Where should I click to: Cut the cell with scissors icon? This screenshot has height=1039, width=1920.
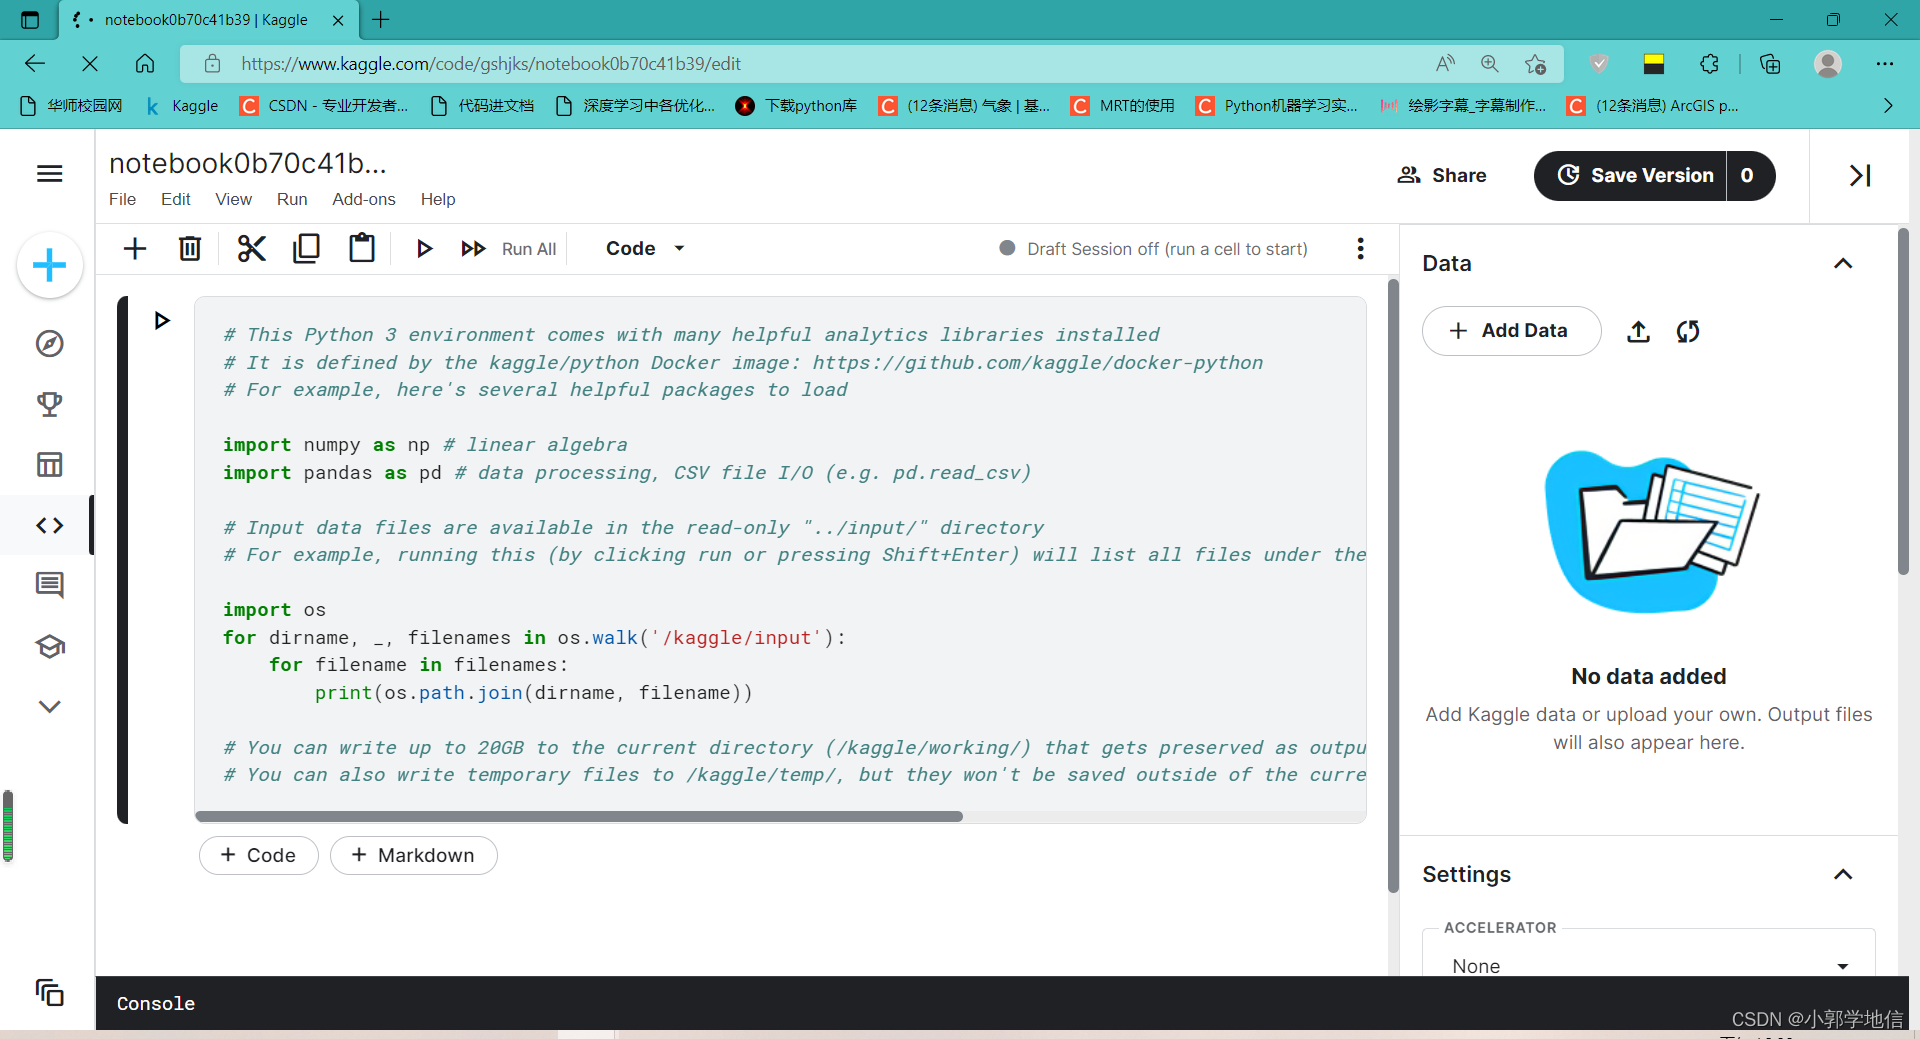(251, 248)
